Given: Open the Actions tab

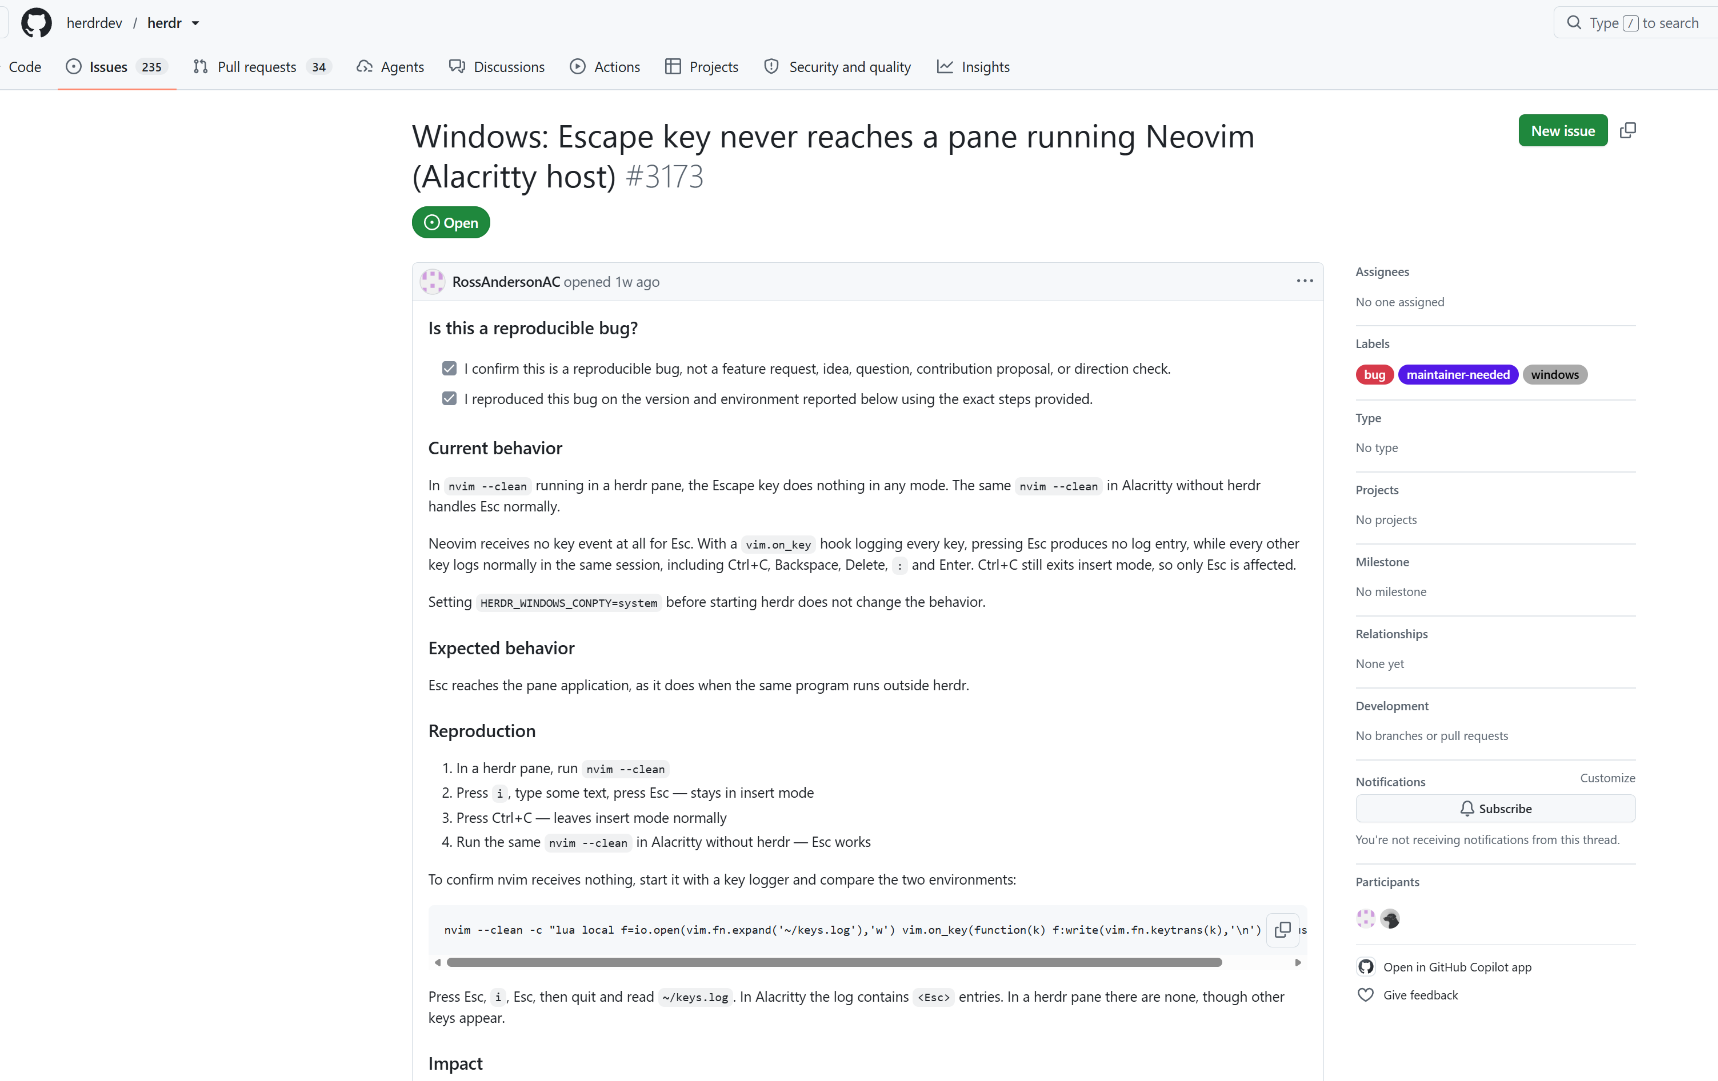Looking at the screenshot, I should click(605, 67).
